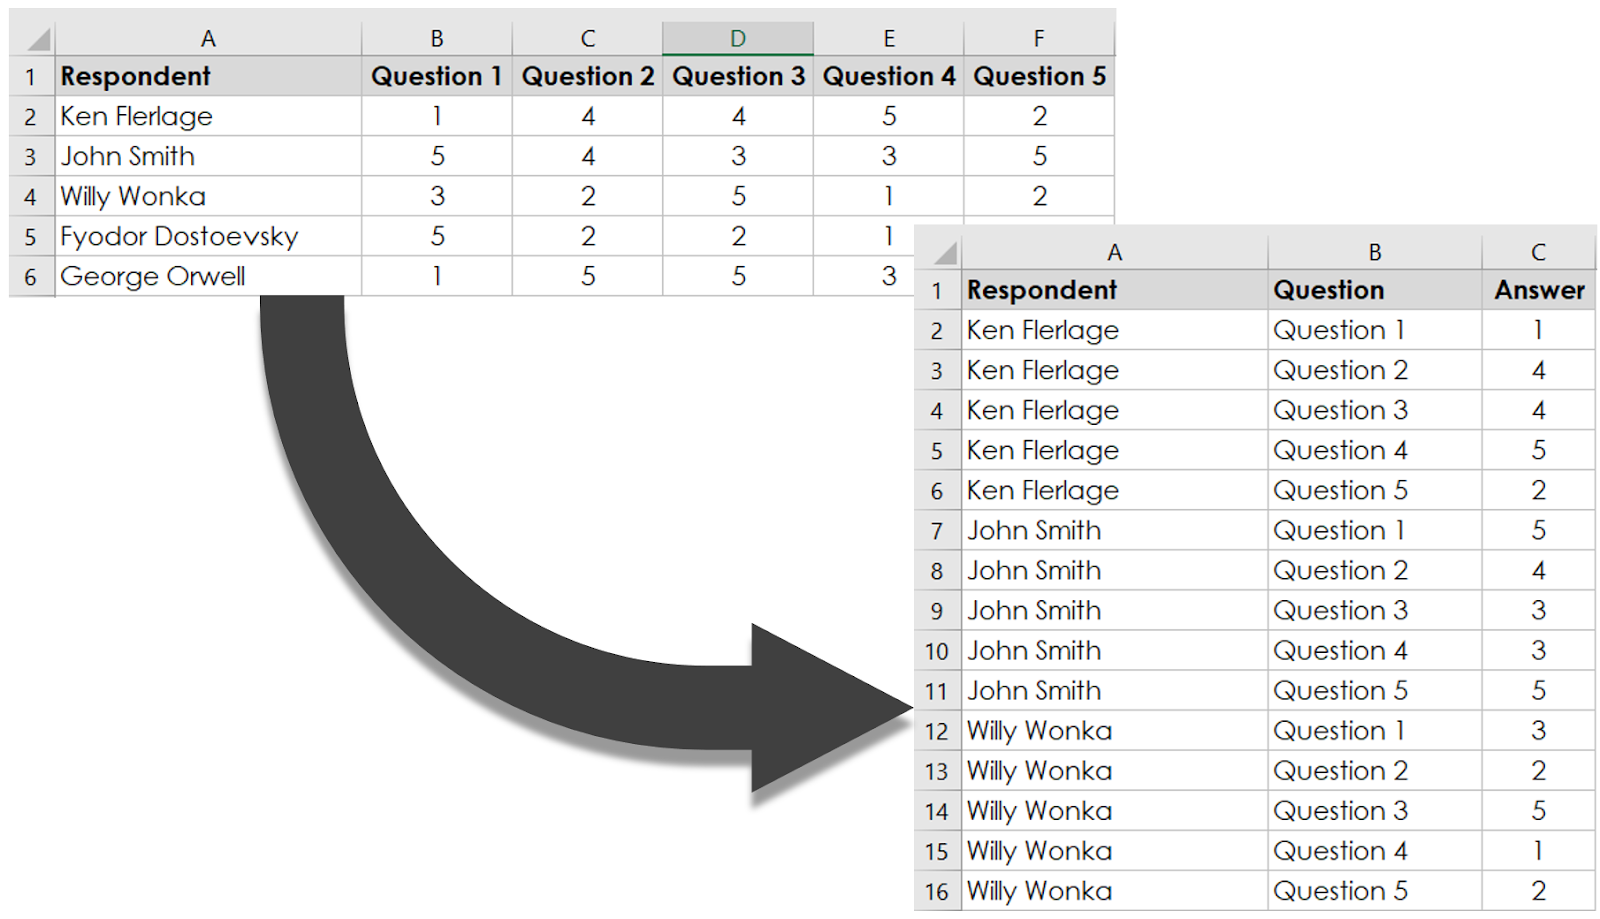Click select-all corner in wide table
Image resolution: width=1600 pixels, height=919 pixels.
pos(32,39)
